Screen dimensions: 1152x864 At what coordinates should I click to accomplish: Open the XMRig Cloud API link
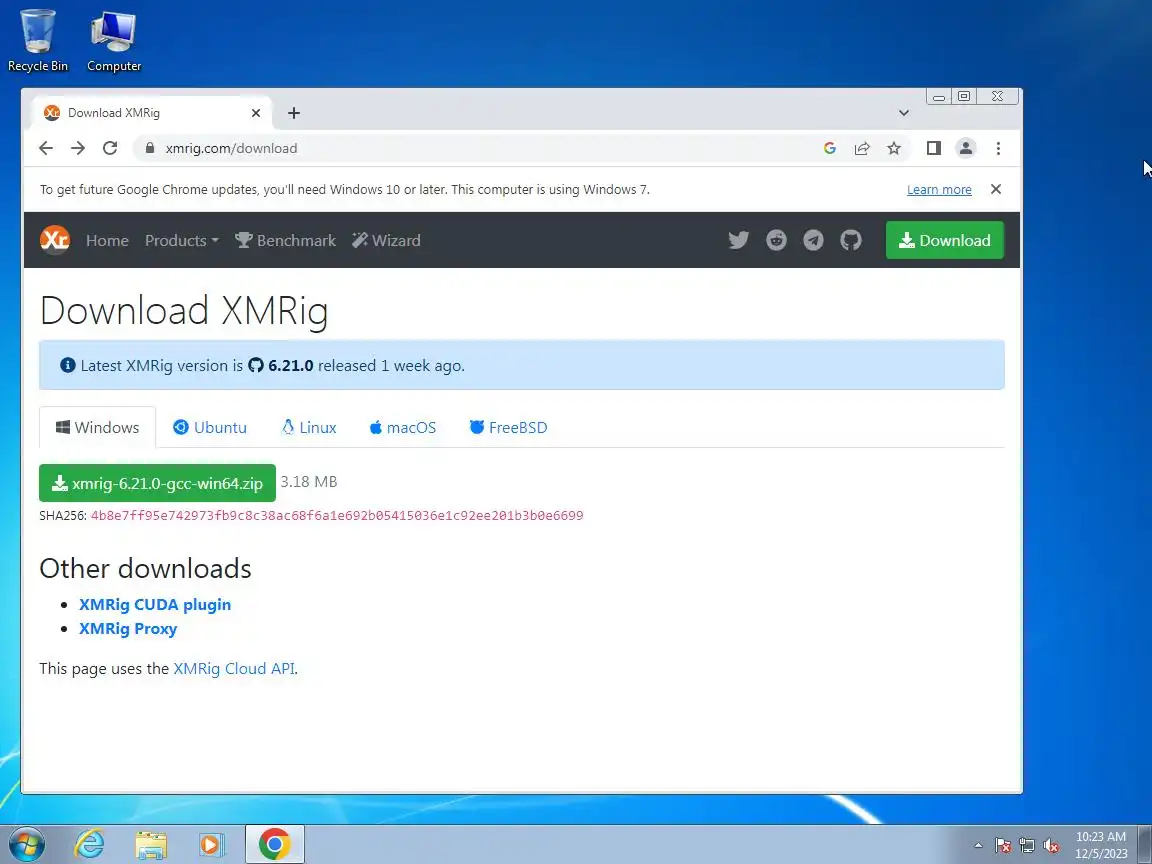pyautogui.click(x=234, y=669)
